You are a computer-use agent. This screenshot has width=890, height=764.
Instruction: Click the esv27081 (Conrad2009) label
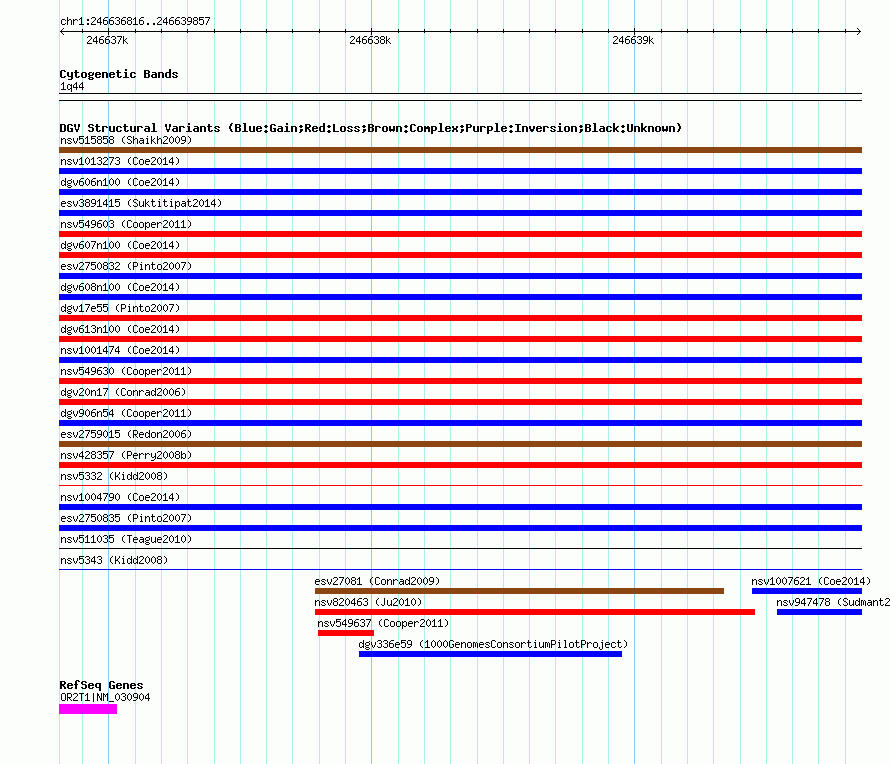(x=377, y=581)
